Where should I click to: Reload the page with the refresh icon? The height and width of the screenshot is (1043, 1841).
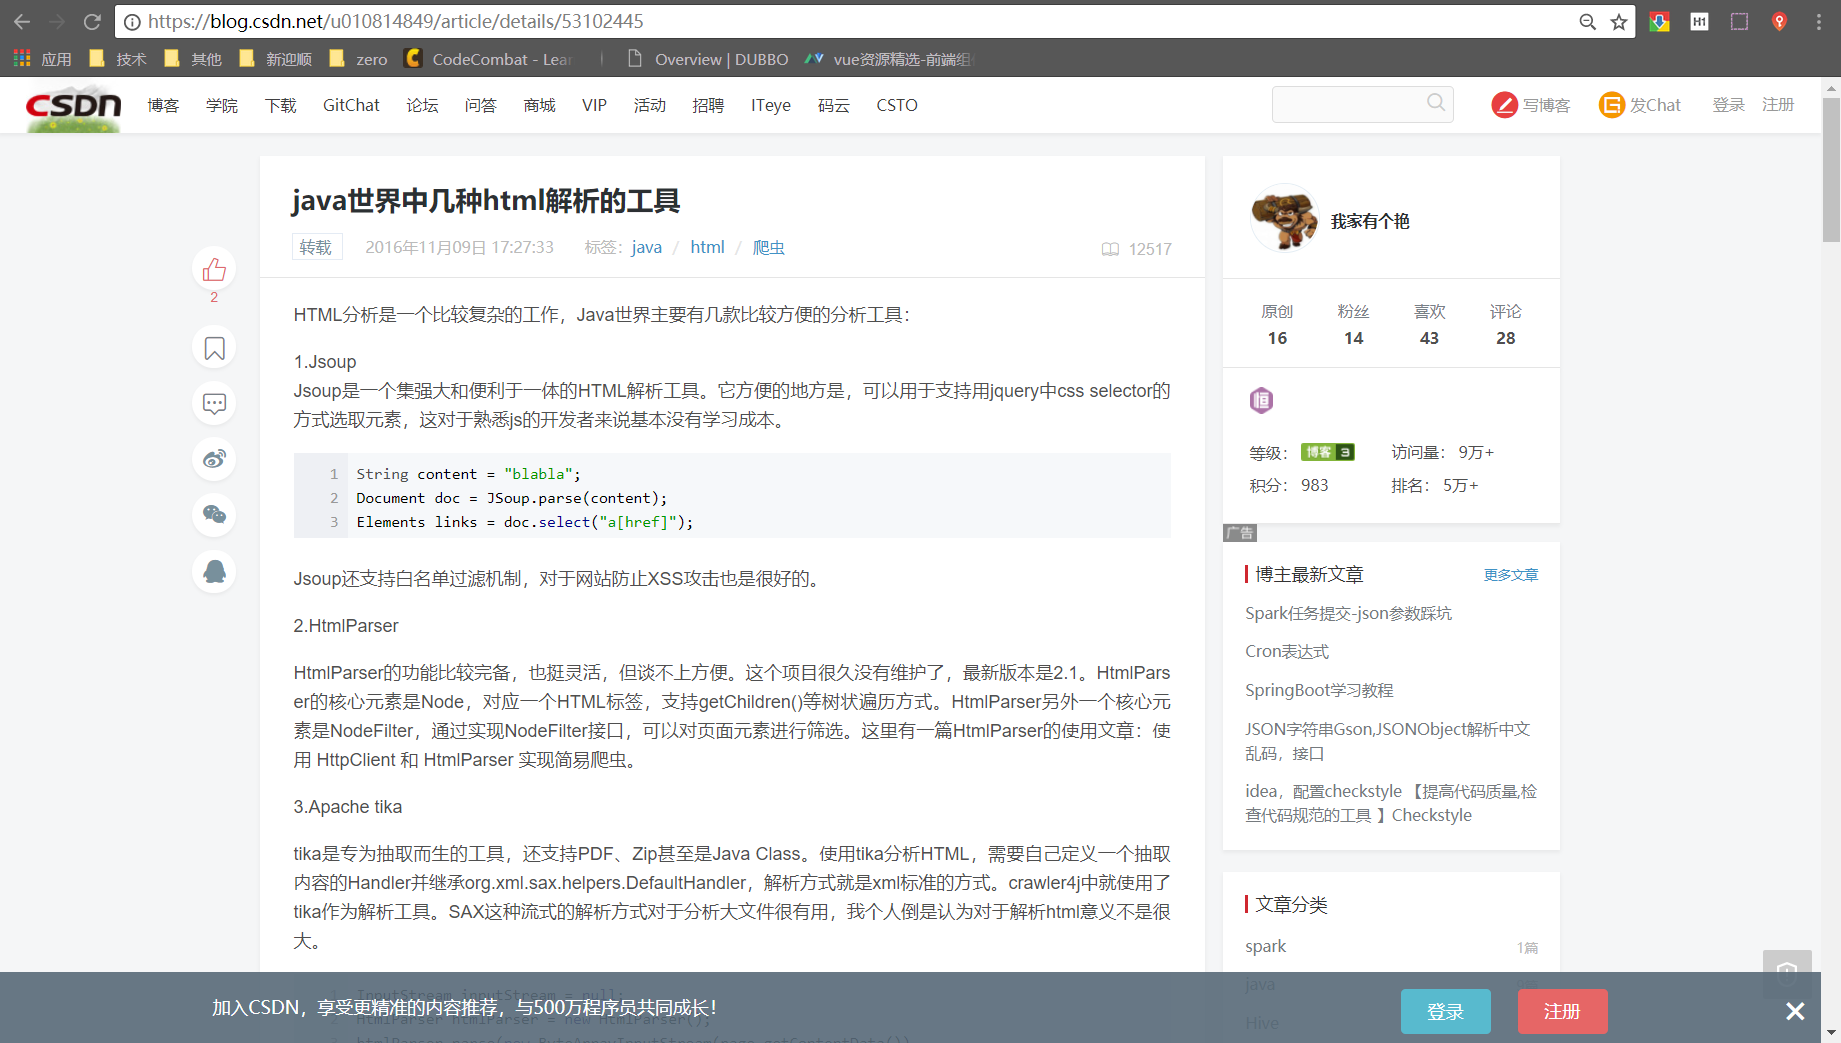coord(92,21)
